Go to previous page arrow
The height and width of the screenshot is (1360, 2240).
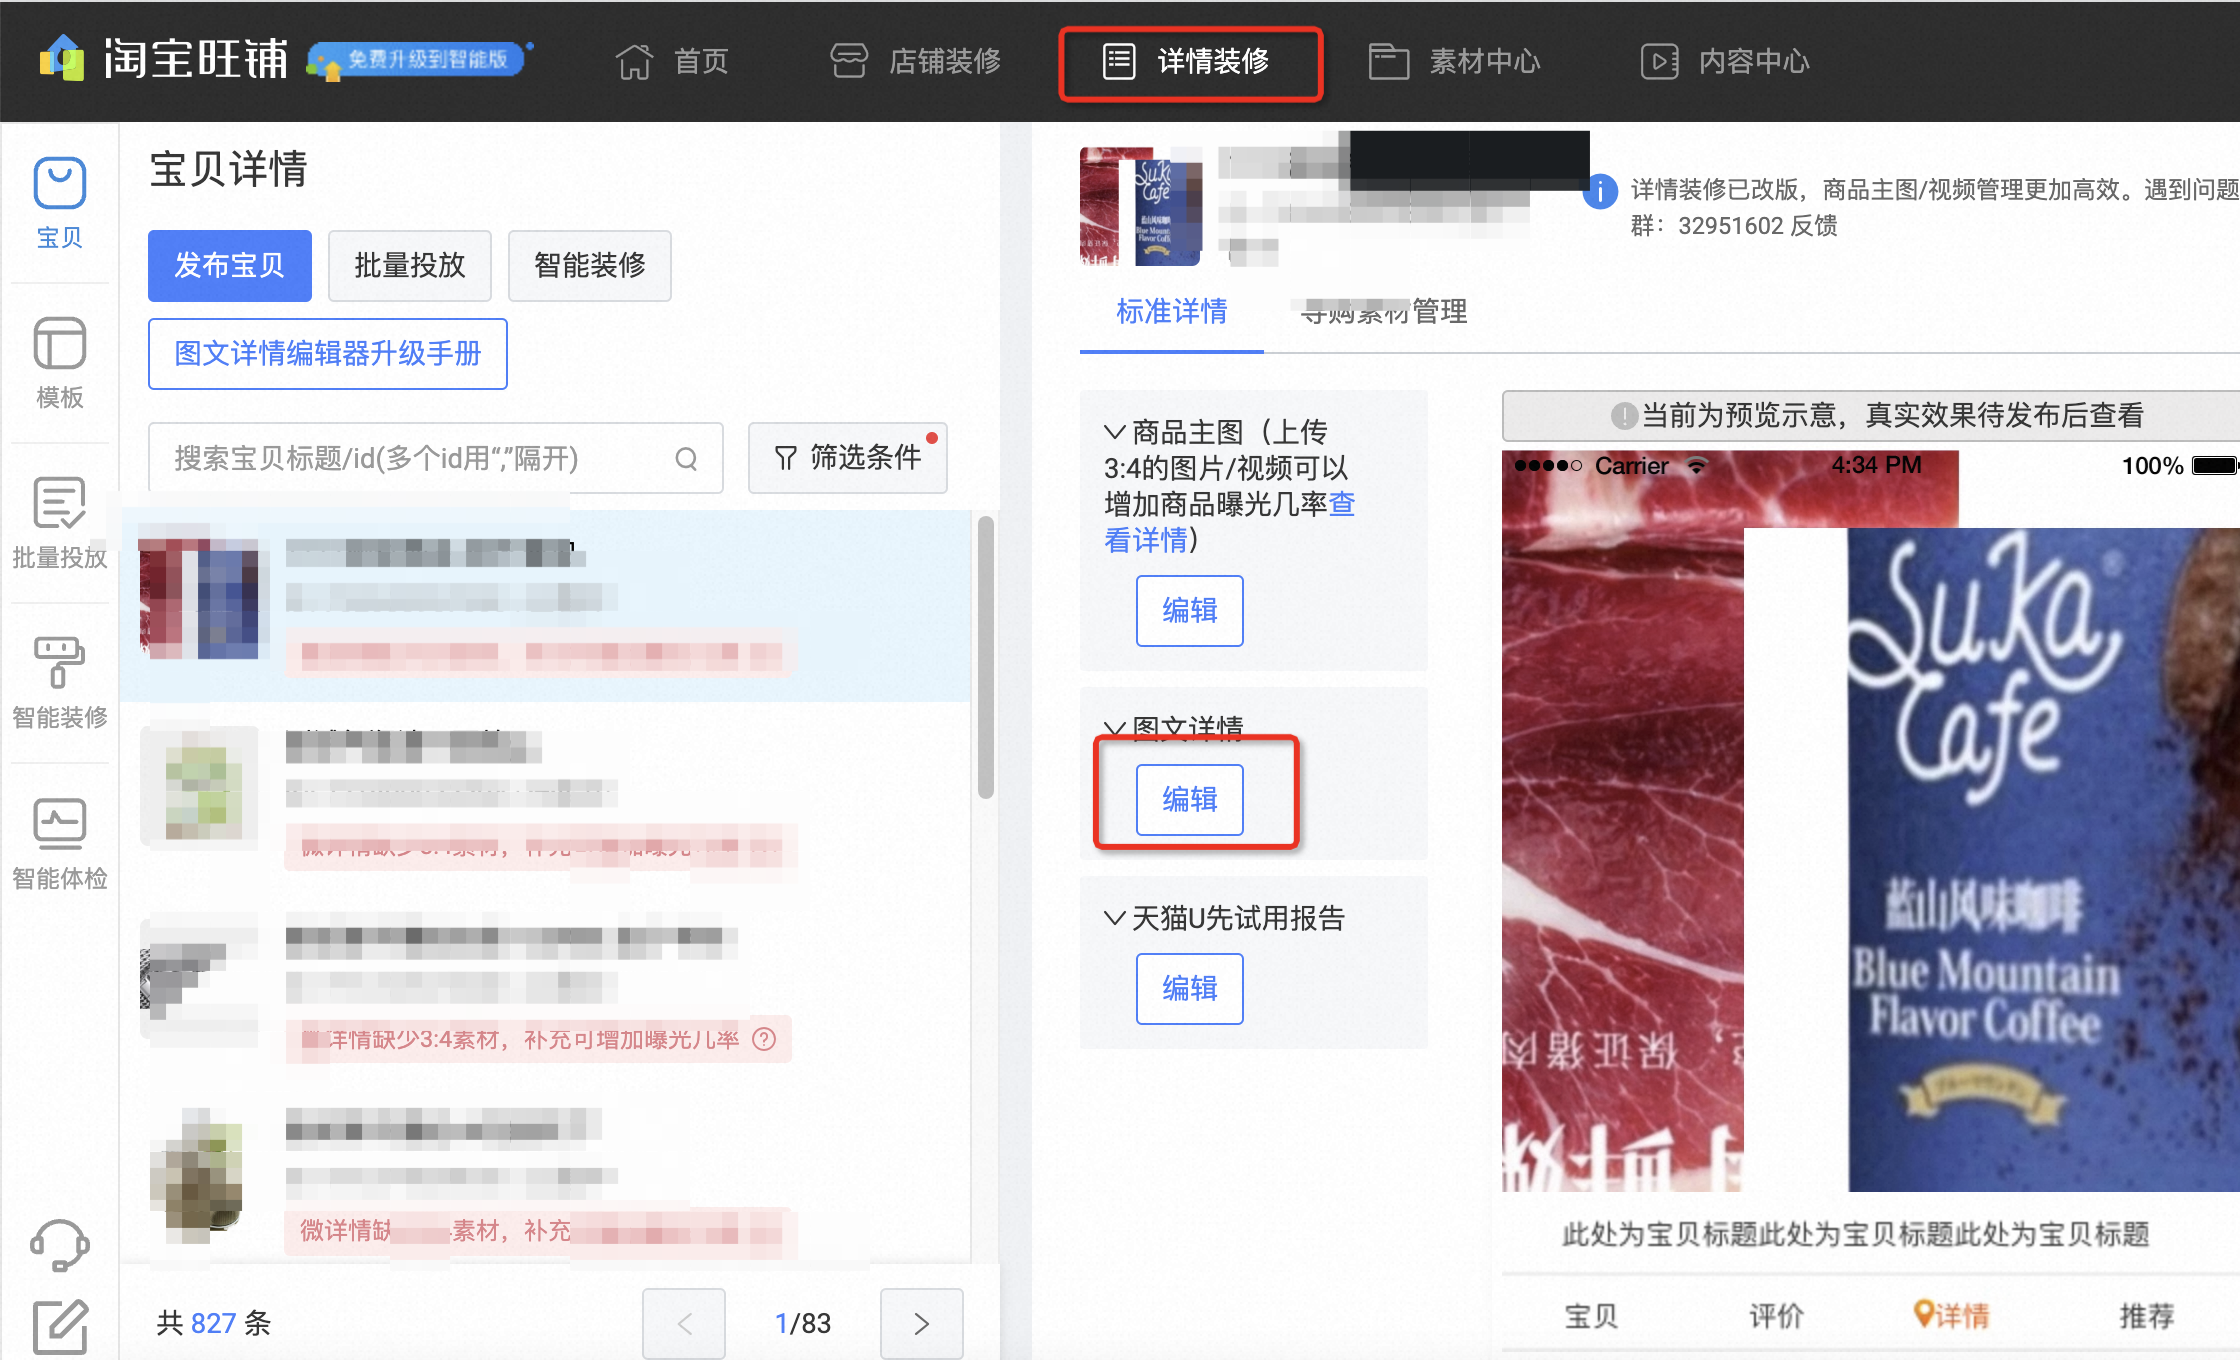point(684,1323)
